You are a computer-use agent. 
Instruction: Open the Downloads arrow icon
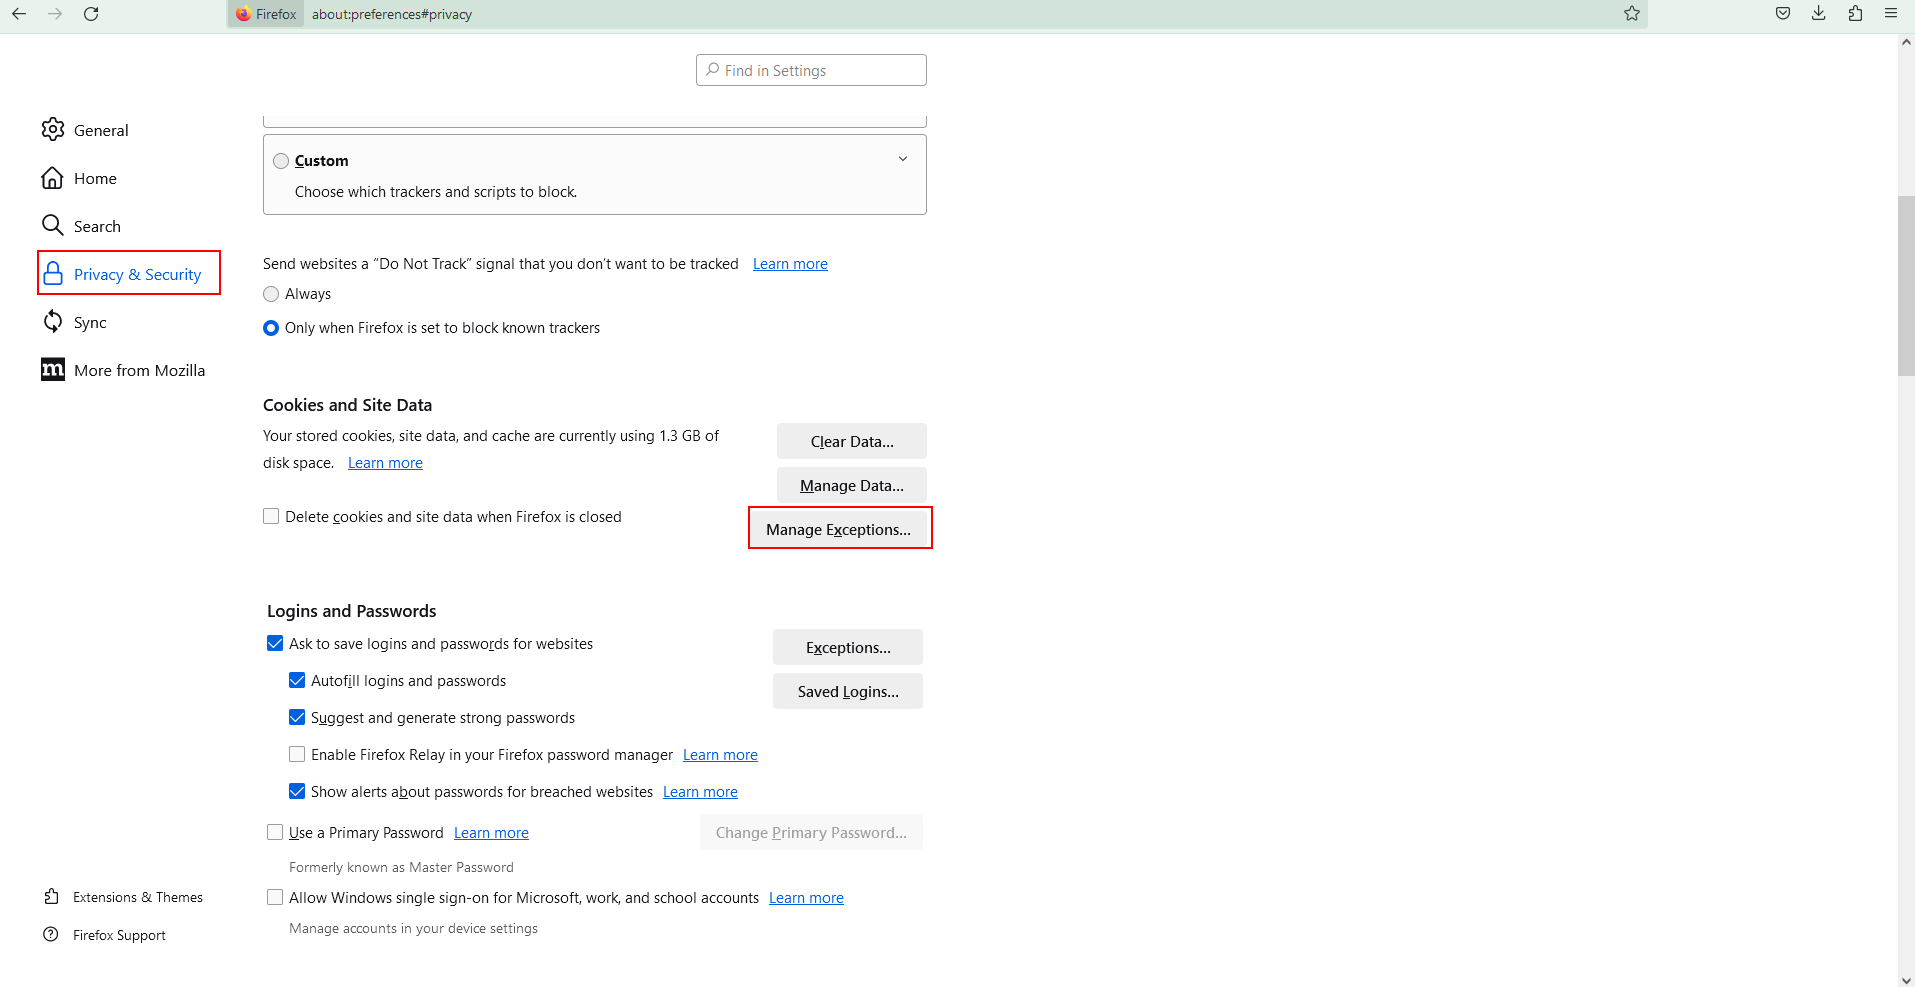point(1818,14)
